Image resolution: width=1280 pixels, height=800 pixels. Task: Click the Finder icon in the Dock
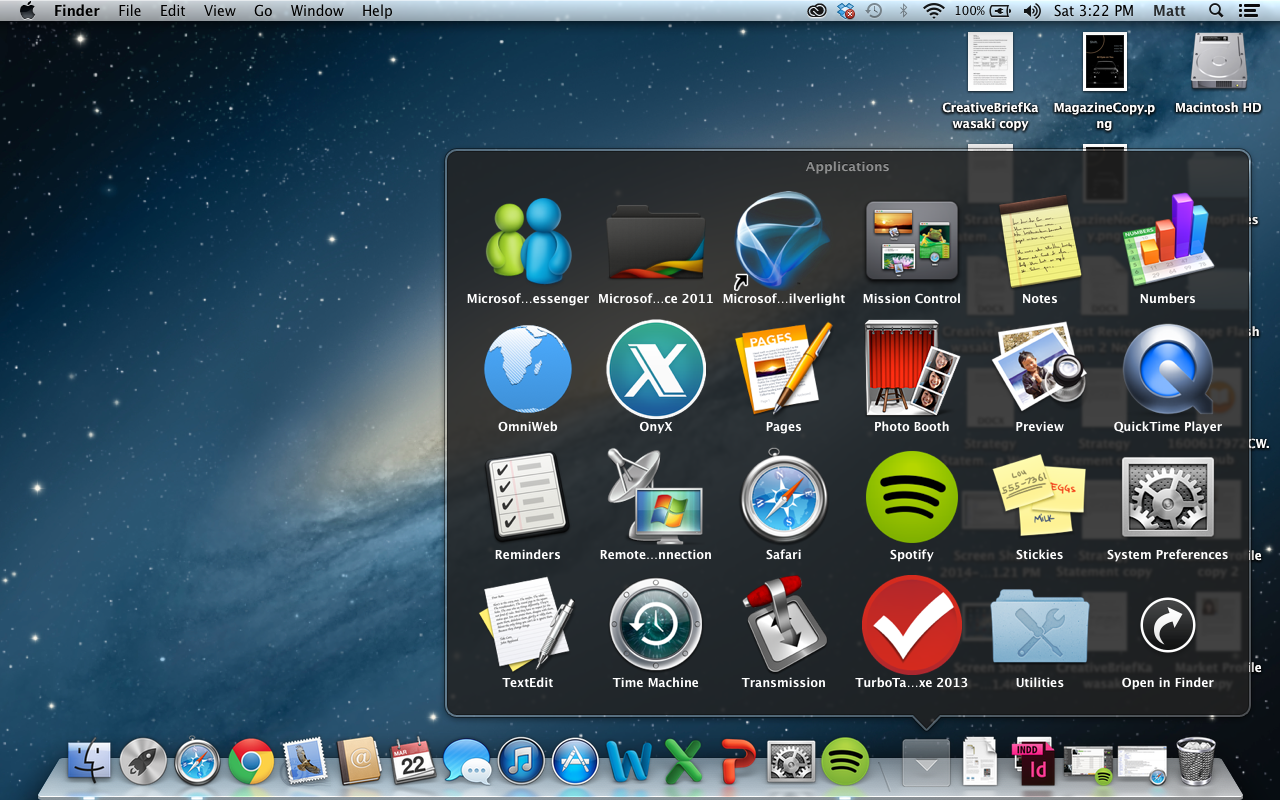90,762
